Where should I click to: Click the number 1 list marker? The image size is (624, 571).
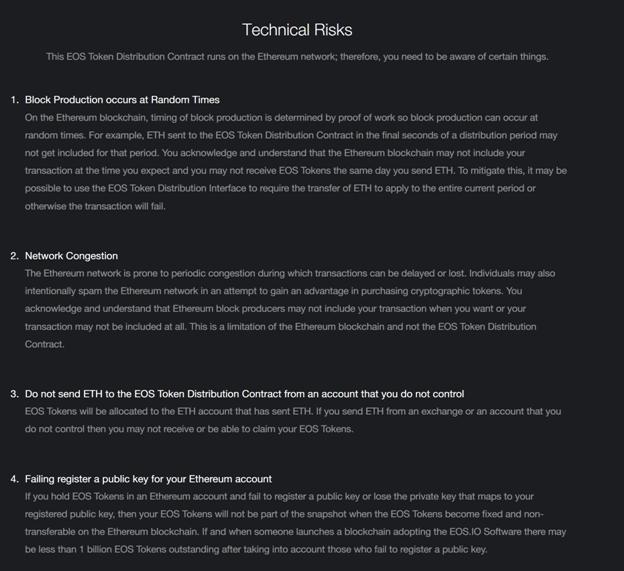(x=15, y=100)
